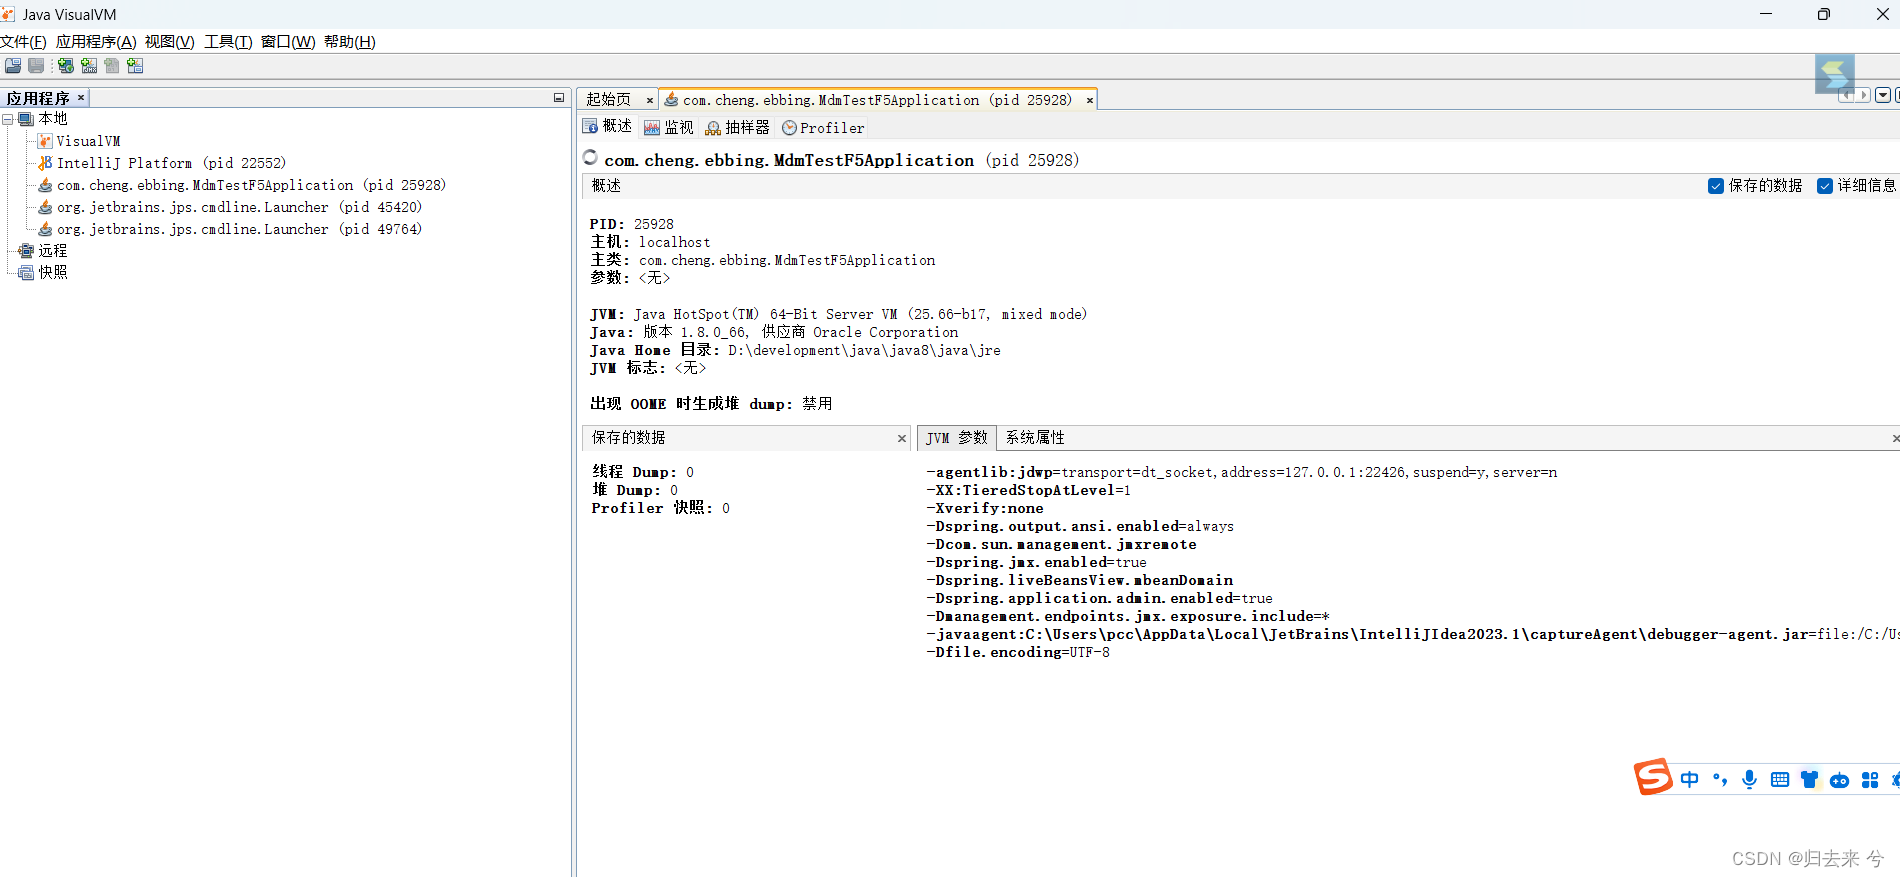Switch to the 概述 overview tab

608,127
